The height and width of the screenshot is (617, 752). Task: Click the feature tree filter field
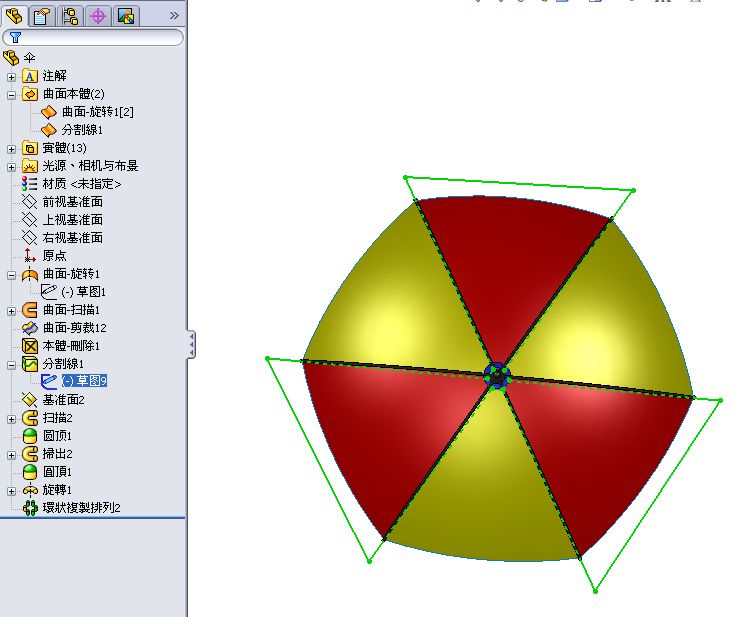tap(93, 37)
